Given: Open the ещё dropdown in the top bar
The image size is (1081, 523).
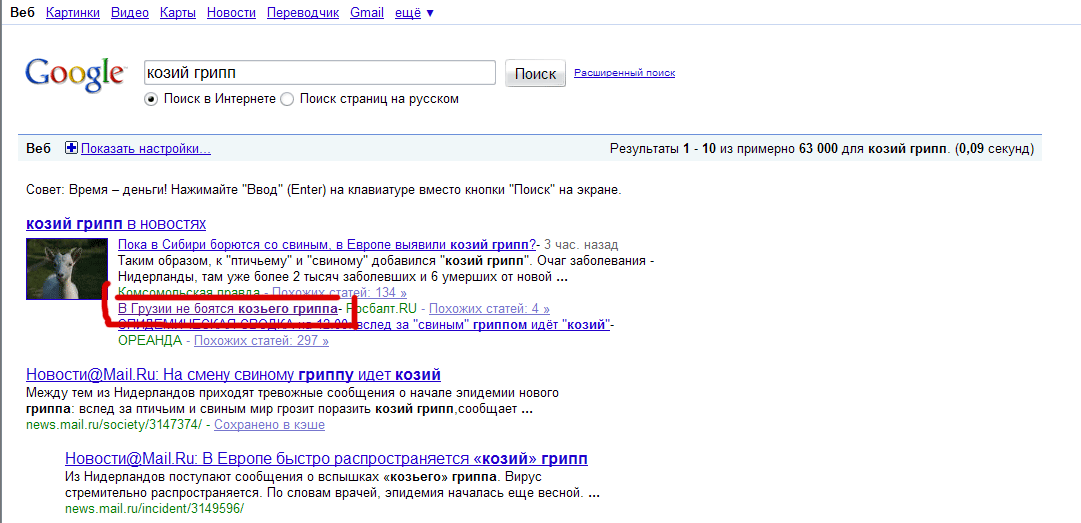Looking at the screenshot, I should [x=414, y=12].
